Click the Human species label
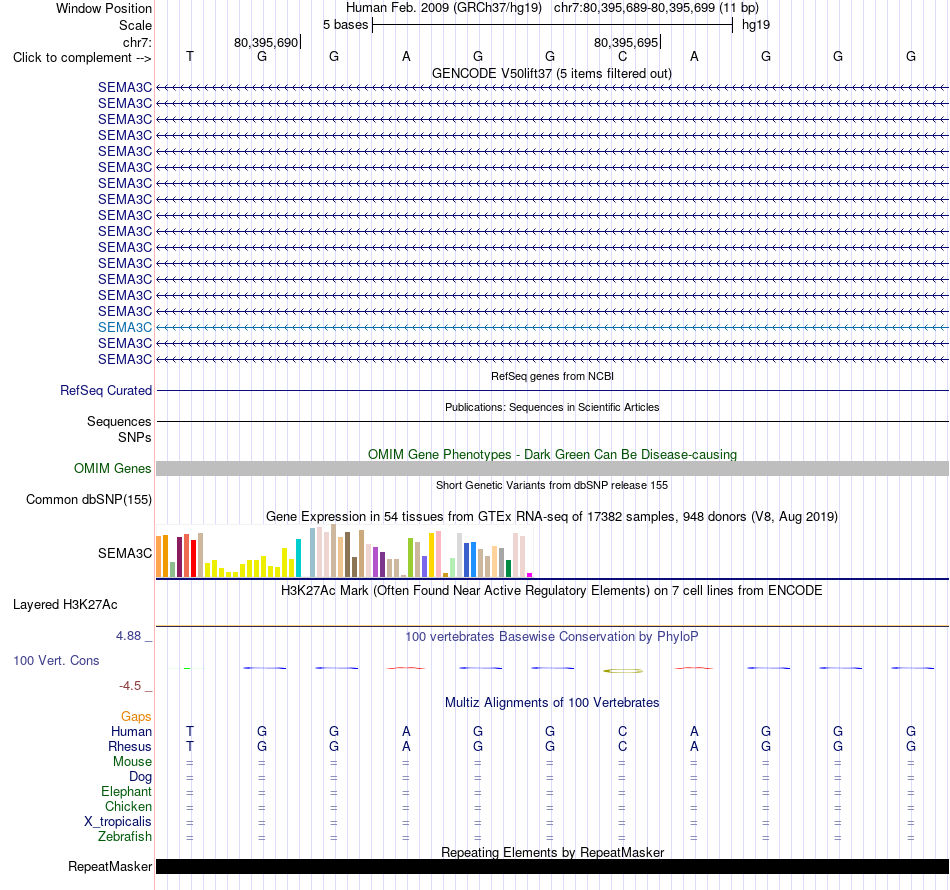This screenshot has width=950, height=890. pos(131,731)
